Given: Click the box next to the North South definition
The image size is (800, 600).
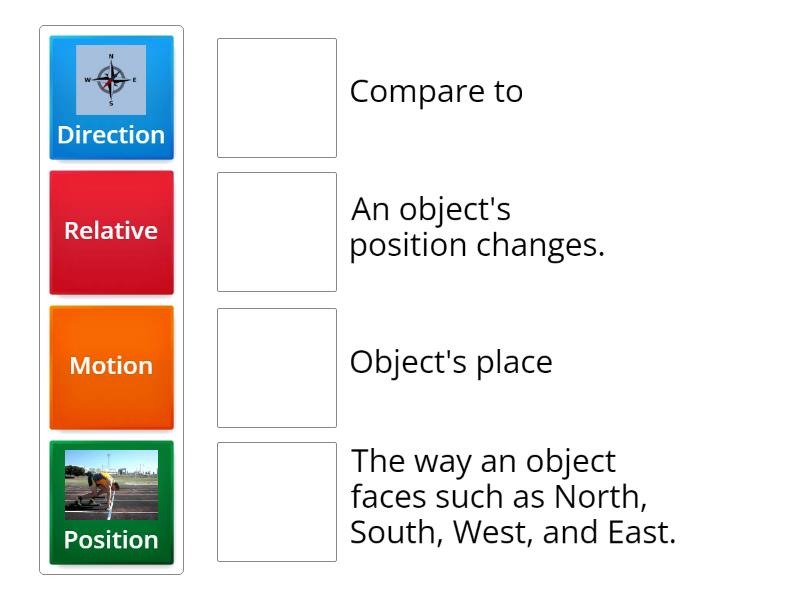Looking at the screenshot, I should [x=276, y=501].
